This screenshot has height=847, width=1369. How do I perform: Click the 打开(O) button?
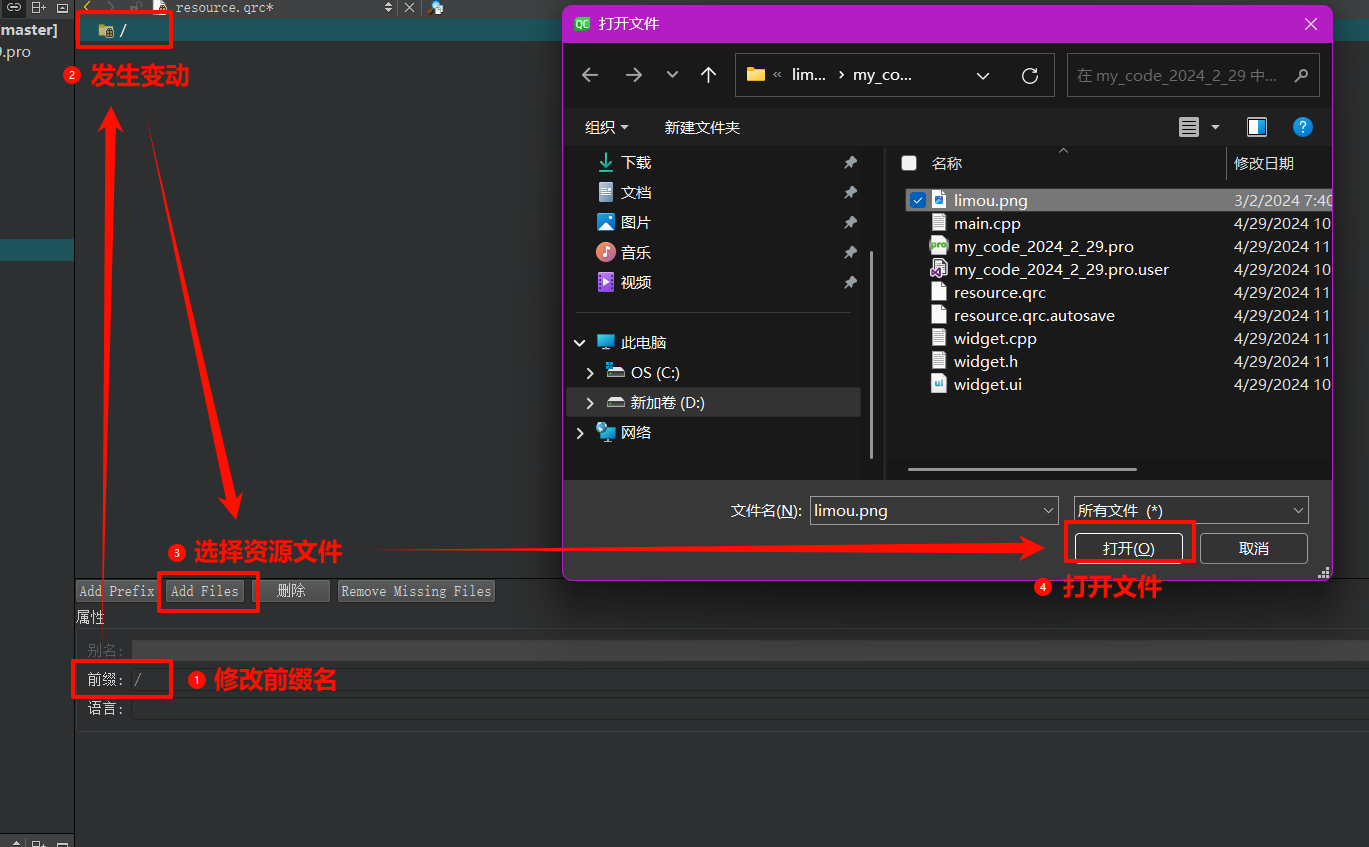point(1129,548)
